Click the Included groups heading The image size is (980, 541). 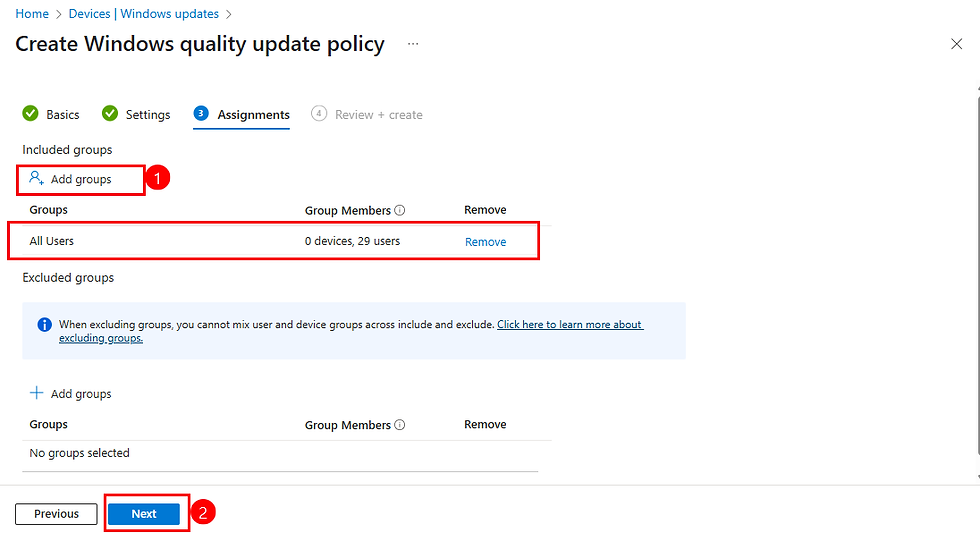point(68,150)
